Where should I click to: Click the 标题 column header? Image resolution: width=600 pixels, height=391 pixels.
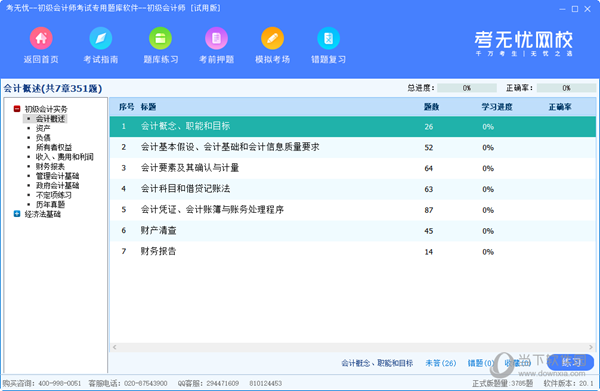[148, 107]
